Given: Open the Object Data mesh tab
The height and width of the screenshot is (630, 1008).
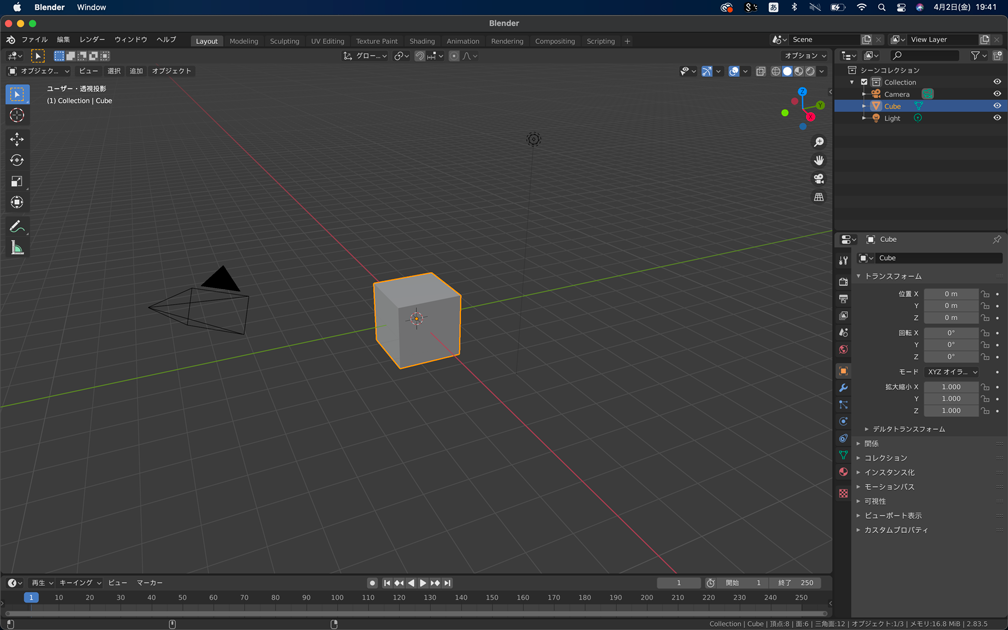Looking at the screenshot, I should pyautogui.click(x=843, y=455).
